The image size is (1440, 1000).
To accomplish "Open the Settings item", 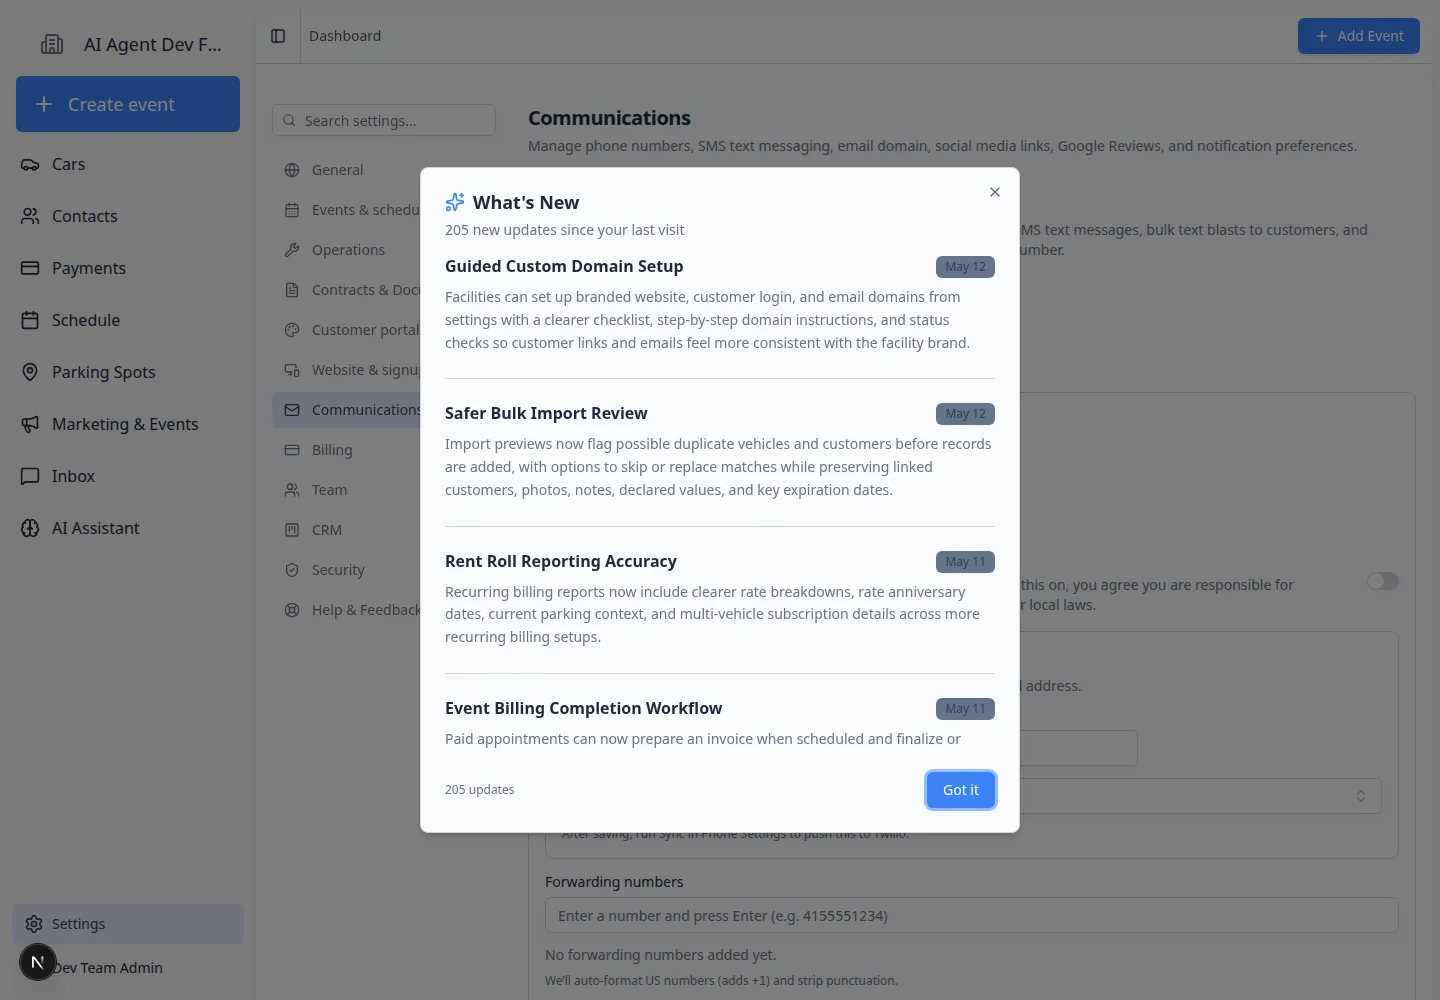I will (128, 924).
